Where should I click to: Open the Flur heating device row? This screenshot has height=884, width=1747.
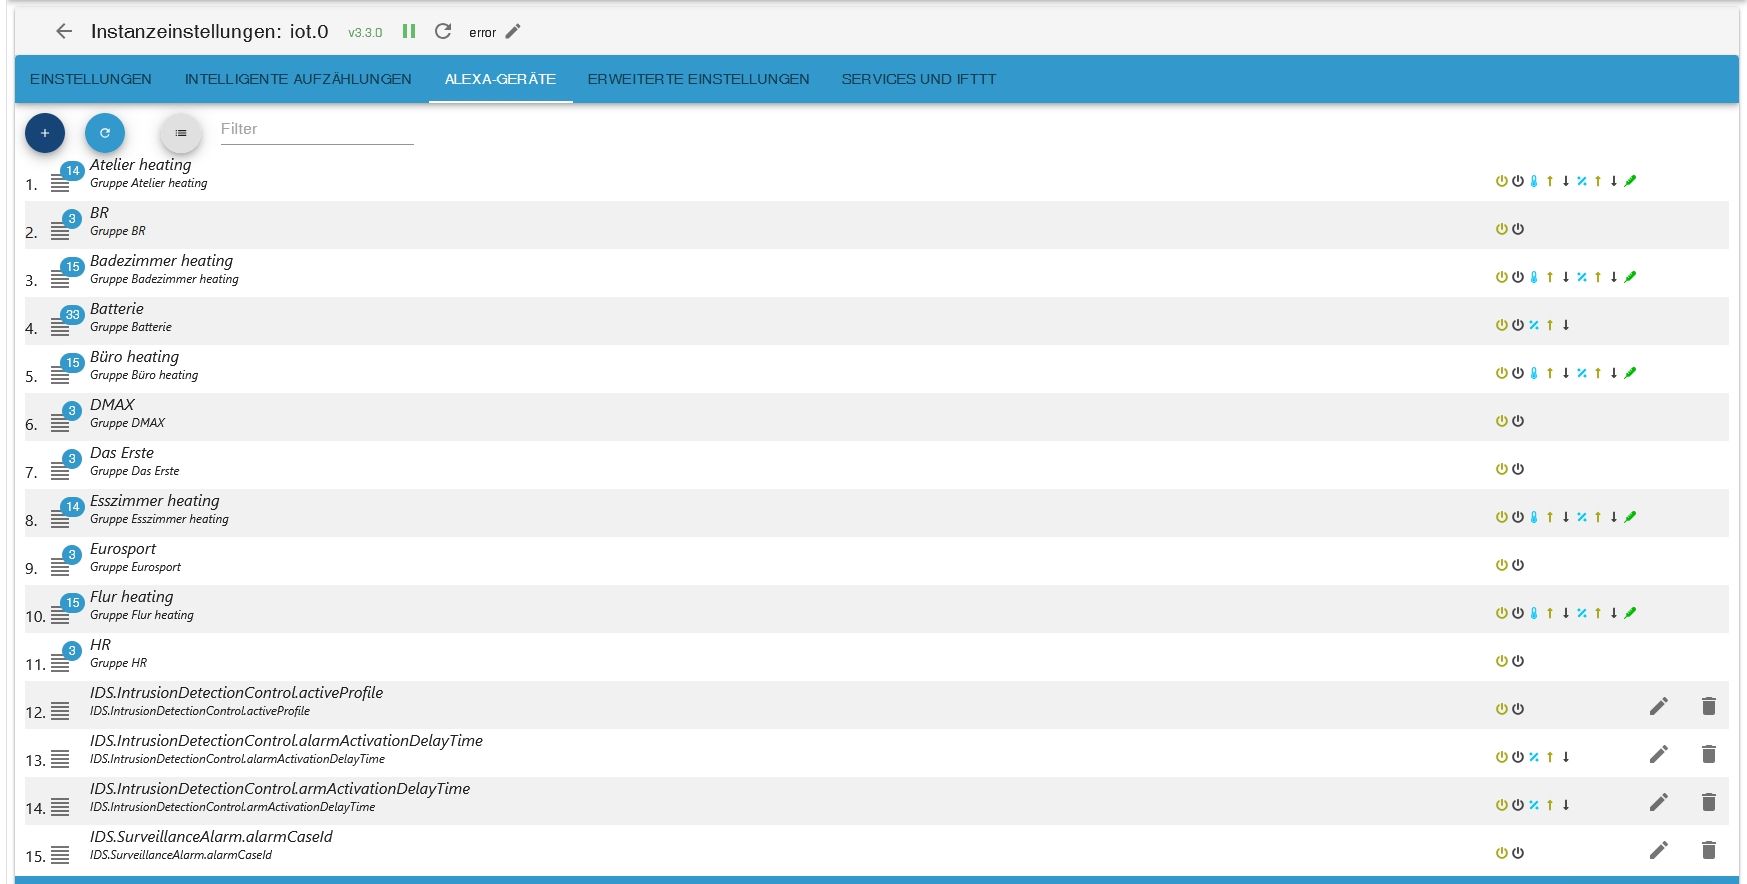pos(877,609)
